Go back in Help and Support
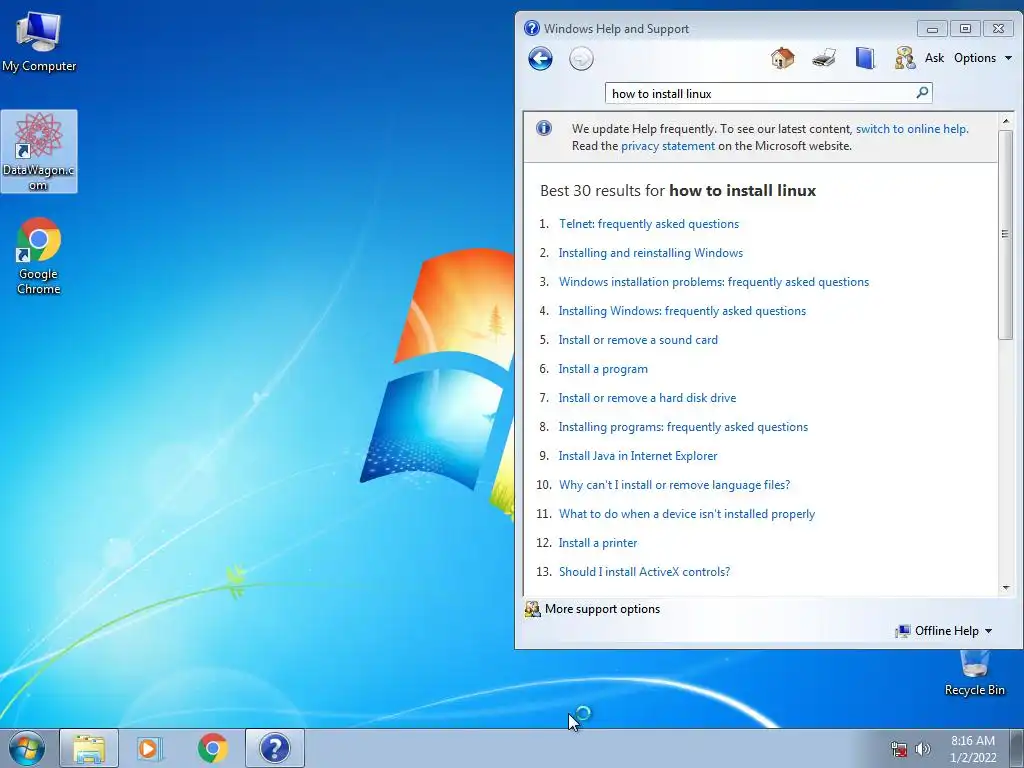1024x768 pixels. (x=540, y=59)
